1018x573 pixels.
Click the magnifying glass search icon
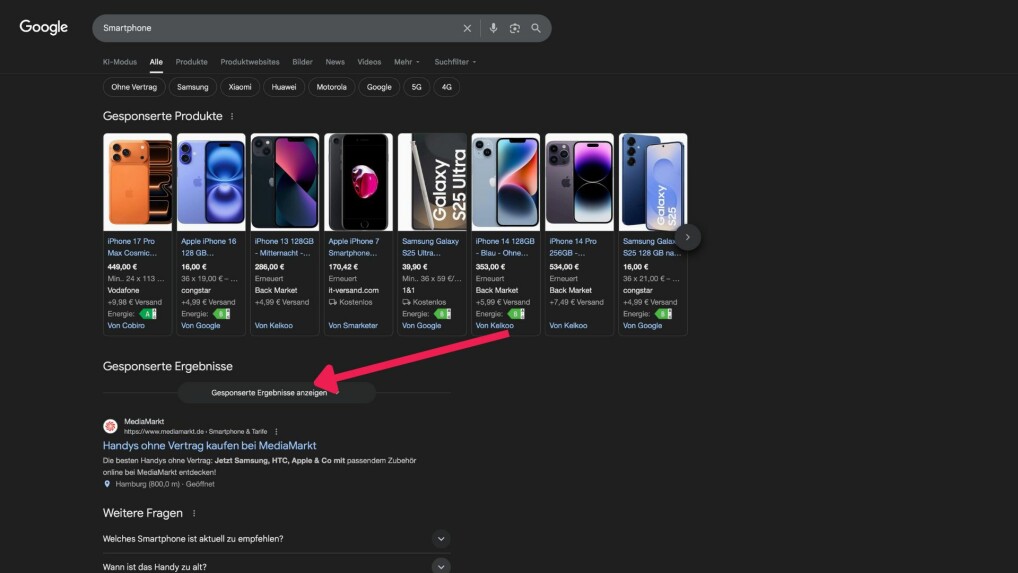click(x=536, y=28)
